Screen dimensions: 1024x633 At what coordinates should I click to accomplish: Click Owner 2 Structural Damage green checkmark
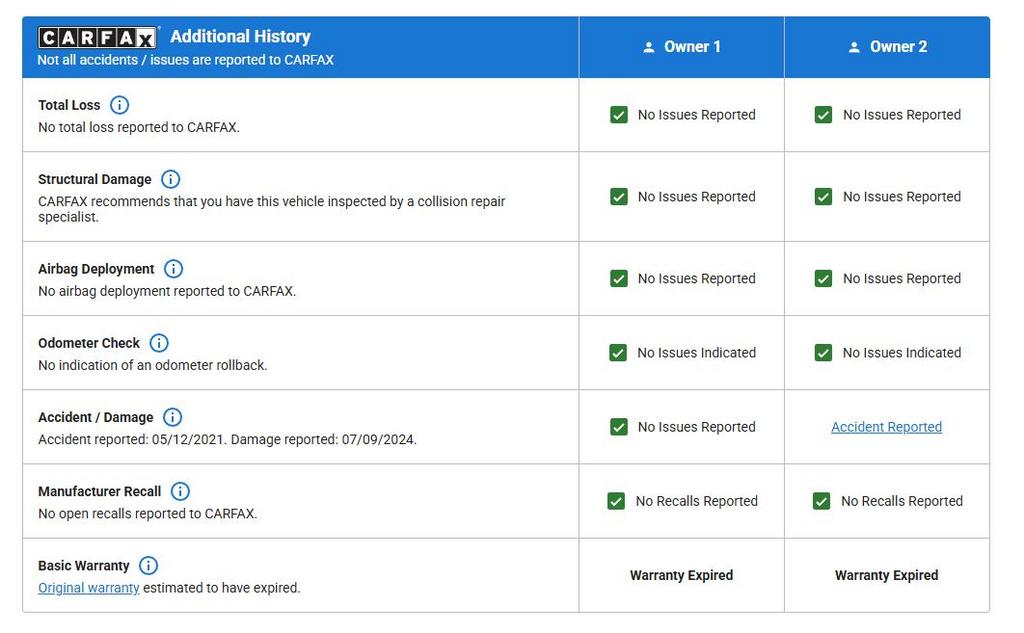pyautogui.click(x=823, y=197)
